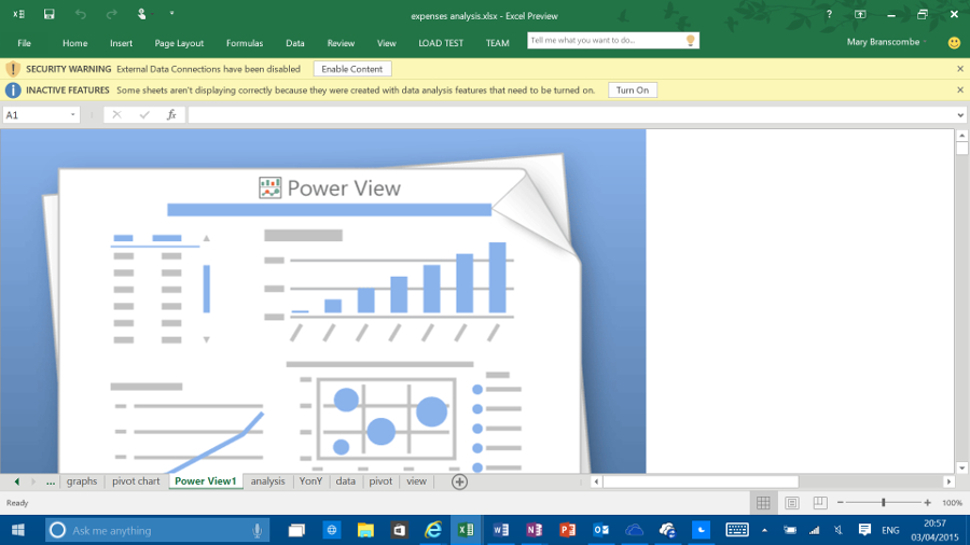The width and height of the screenshot is (970, 545).
Task: Dismiss the Inactive Features bar
Action: click(960, 90)
